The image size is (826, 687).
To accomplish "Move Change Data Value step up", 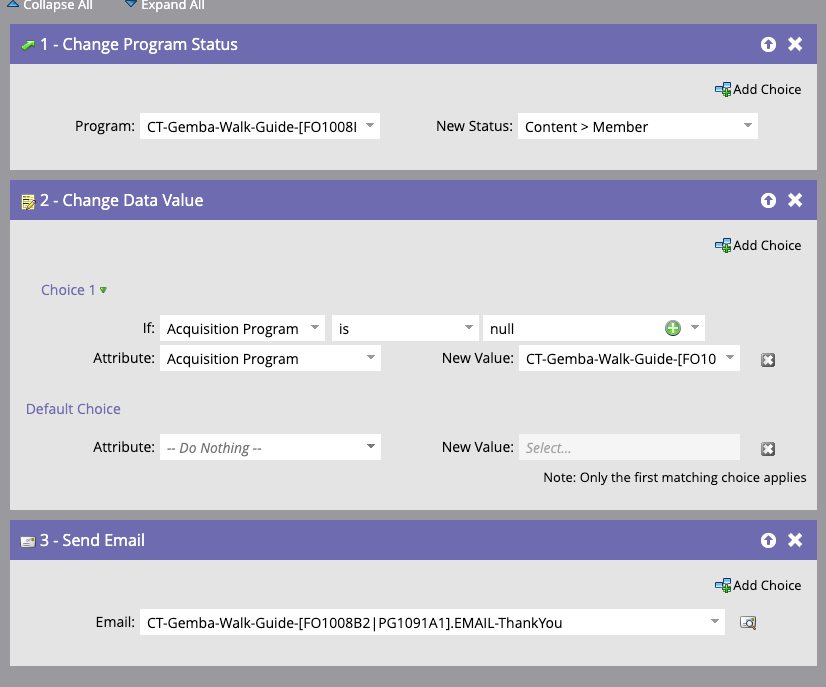I will pos(768,200).
